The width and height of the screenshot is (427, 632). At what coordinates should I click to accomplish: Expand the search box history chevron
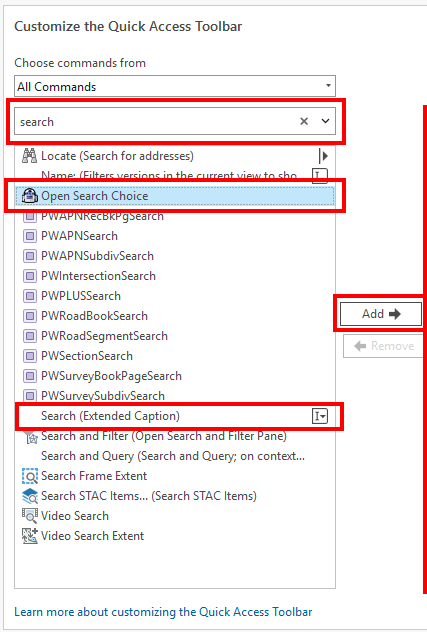pyautogui.click(x=325, y=121)
